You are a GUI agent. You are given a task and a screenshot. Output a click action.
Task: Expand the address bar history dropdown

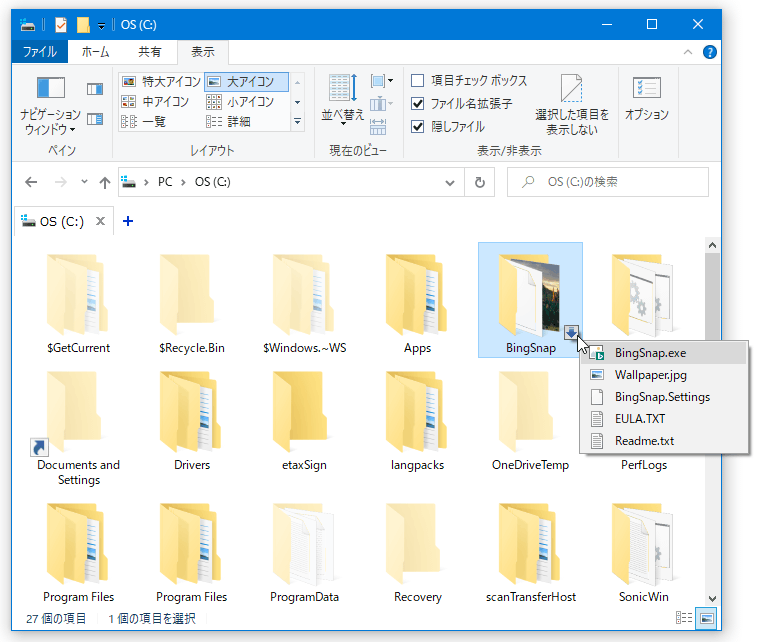pos(450,182)
